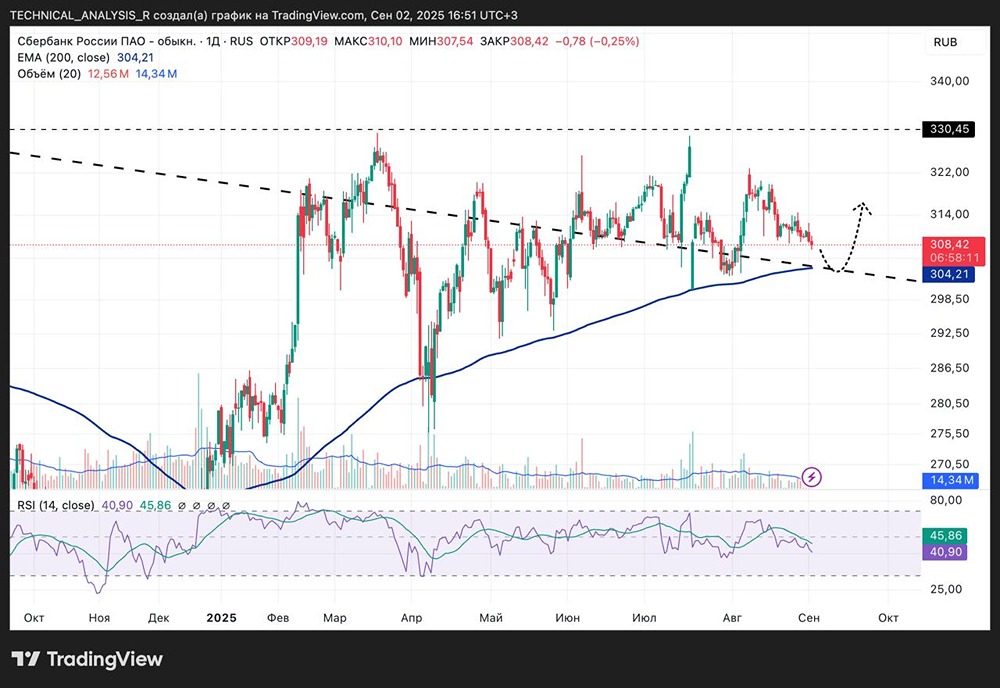Viewport: 1000px width, 688px height.
Task: Click the 322,00 price scale value
Action: pyautogui.click(x=950, y=172)
